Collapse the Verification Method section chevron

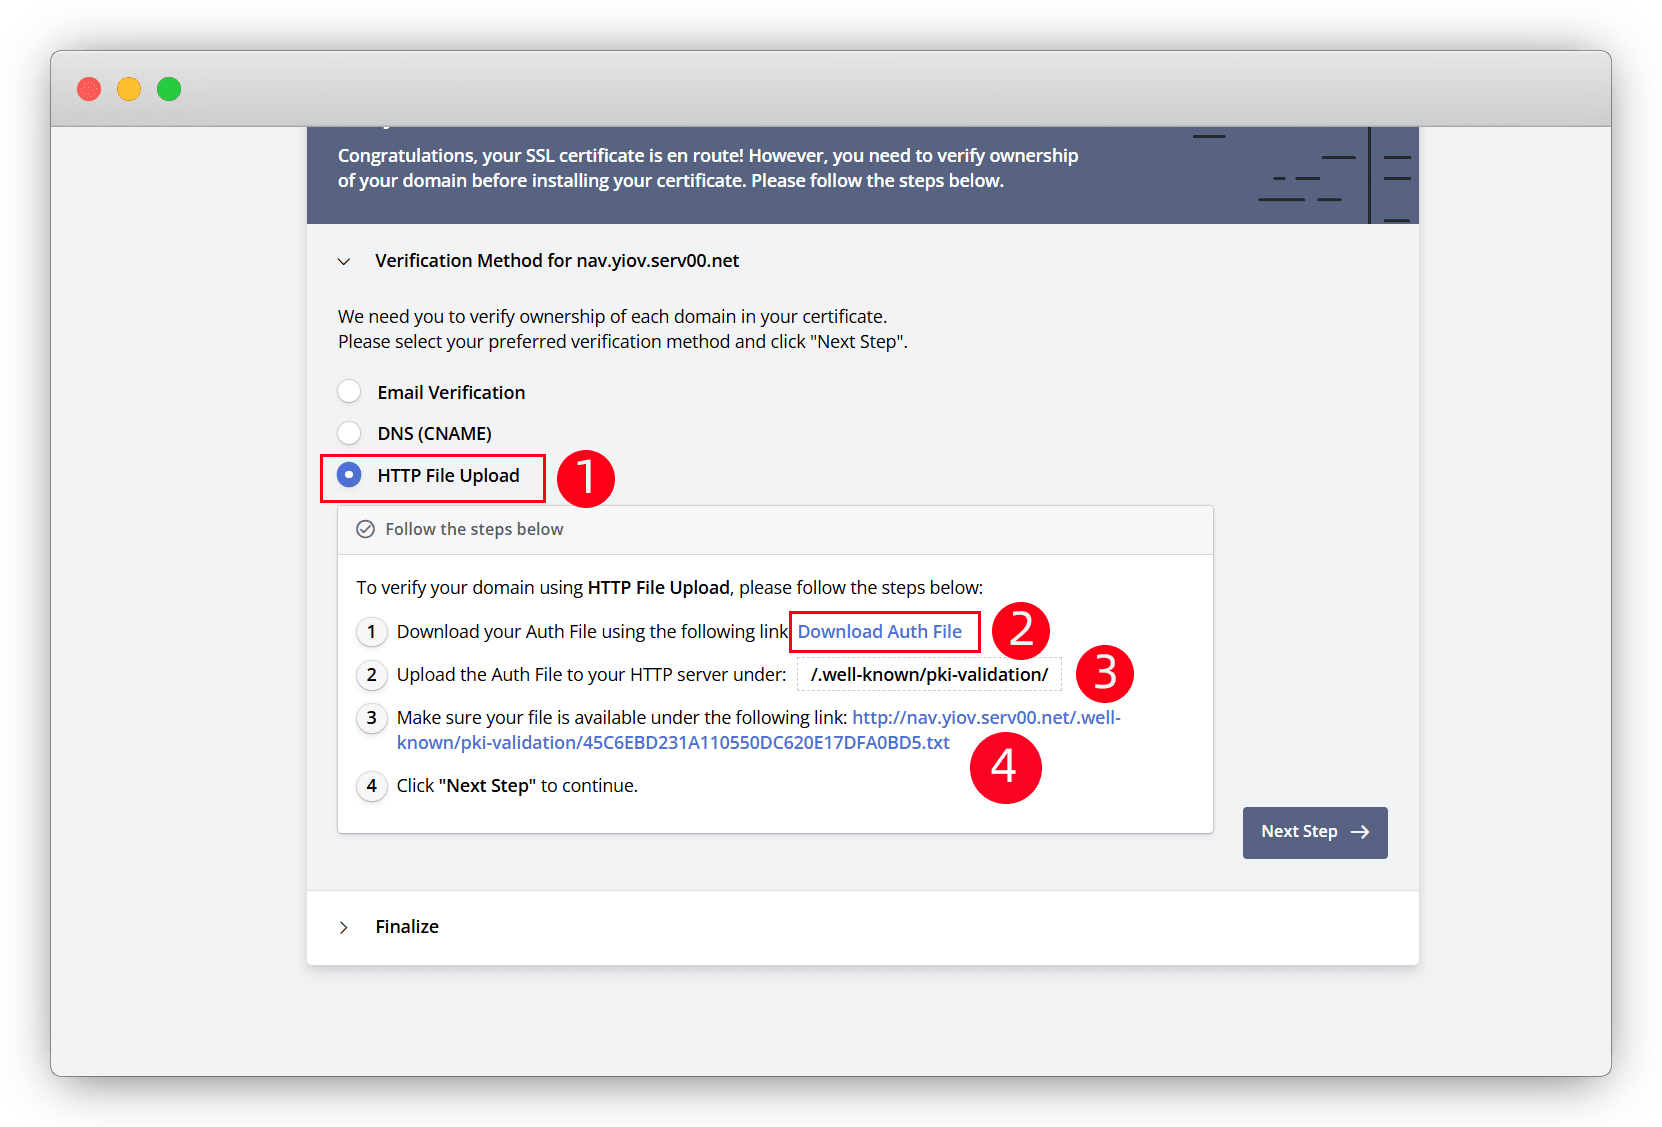pos(344,261)
